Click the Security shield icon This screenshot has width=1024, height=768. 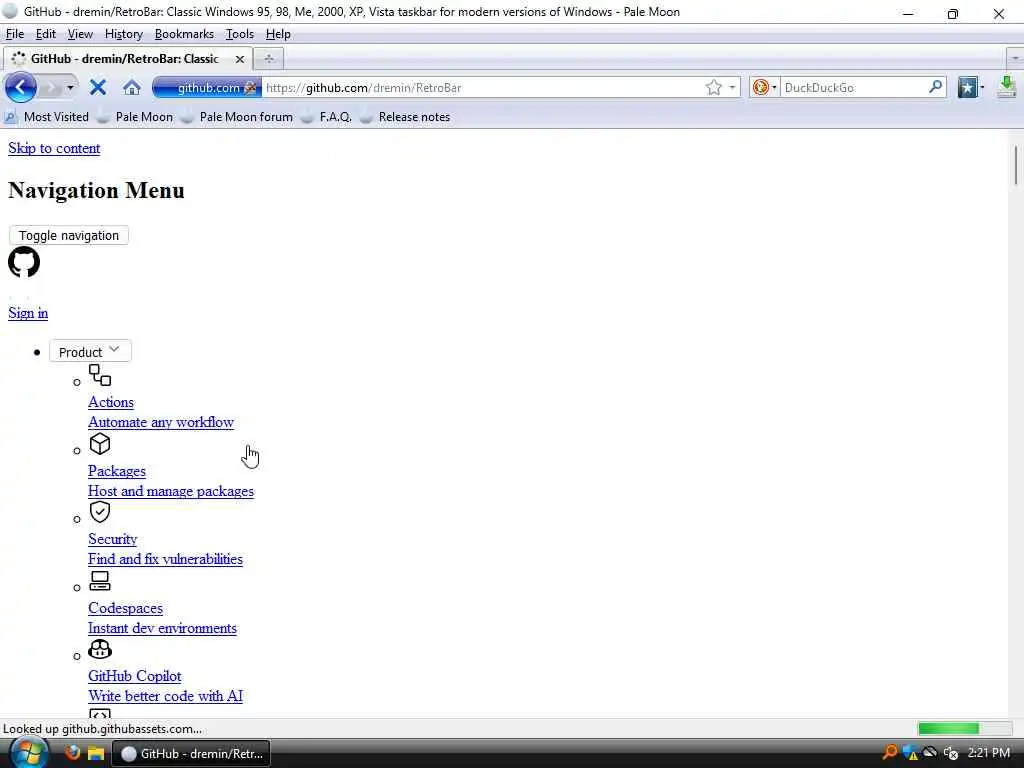tap(100, 512)
